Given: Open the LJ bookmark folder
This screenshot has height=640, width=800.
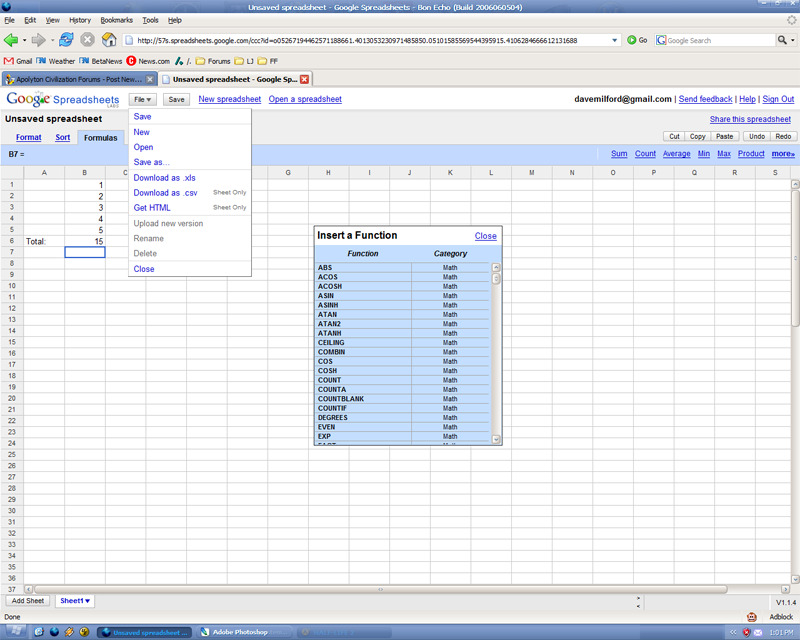Looking at the screenshot, I should point(244,61).
